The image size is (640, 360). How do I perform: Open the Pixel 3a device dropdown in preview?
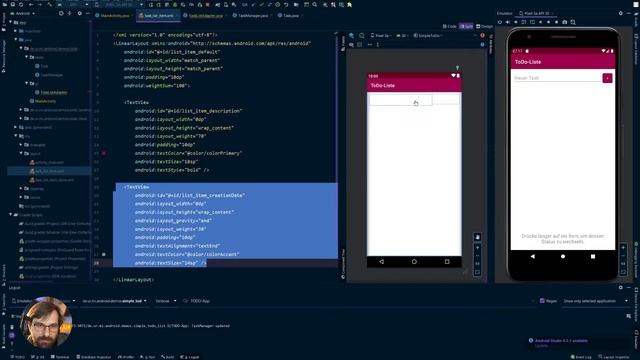coord(380,36)
